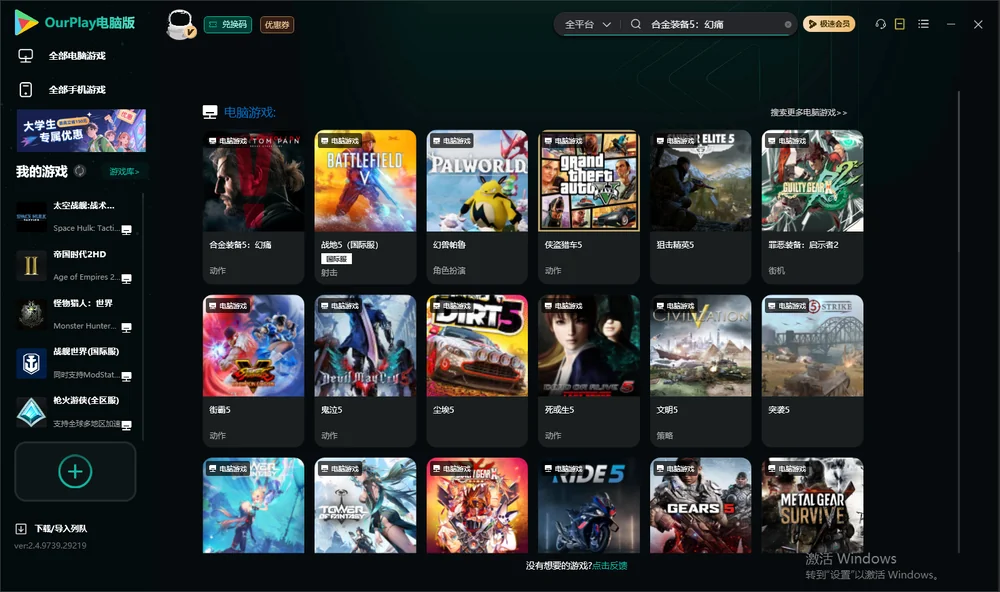The image size is (1000, 592).
Task: Open the 街霸5 Street Fighter card
Action: pyautogui.click(x=253, y=371)
